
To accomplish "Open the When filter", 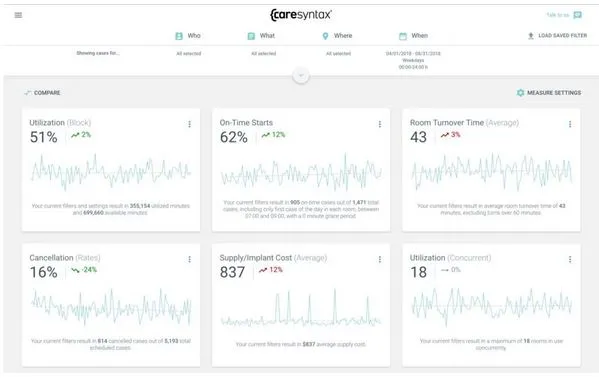I will [413, 36].
